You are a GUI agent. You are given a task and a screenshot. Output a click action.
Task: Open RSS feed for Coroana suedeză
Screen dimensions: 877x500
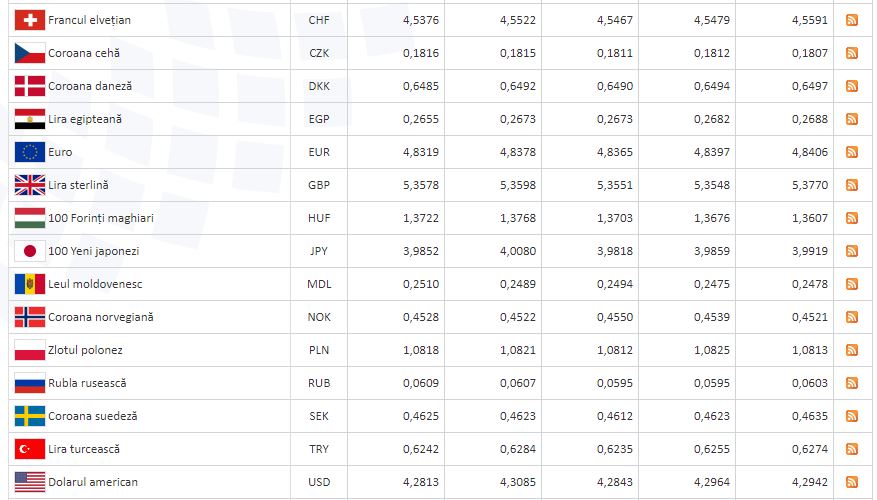pos(852,416)
